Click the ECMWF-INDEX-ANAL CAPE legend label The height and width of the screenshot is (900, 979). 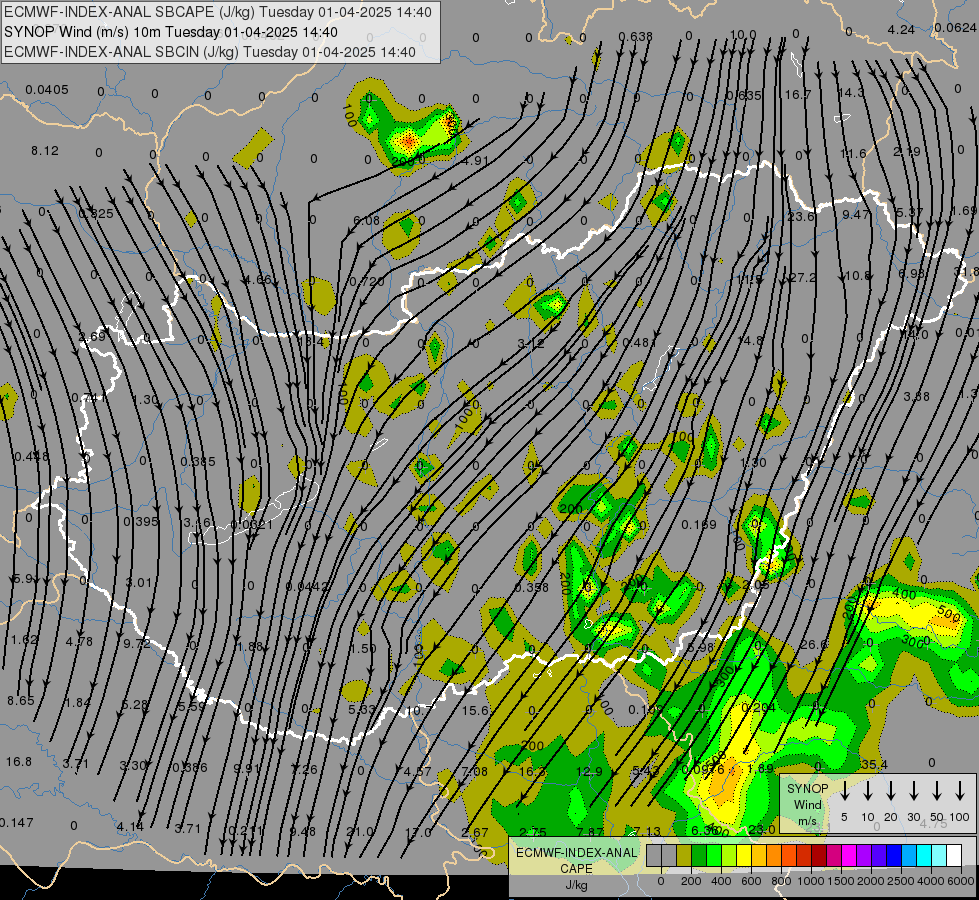click(576, 860)
